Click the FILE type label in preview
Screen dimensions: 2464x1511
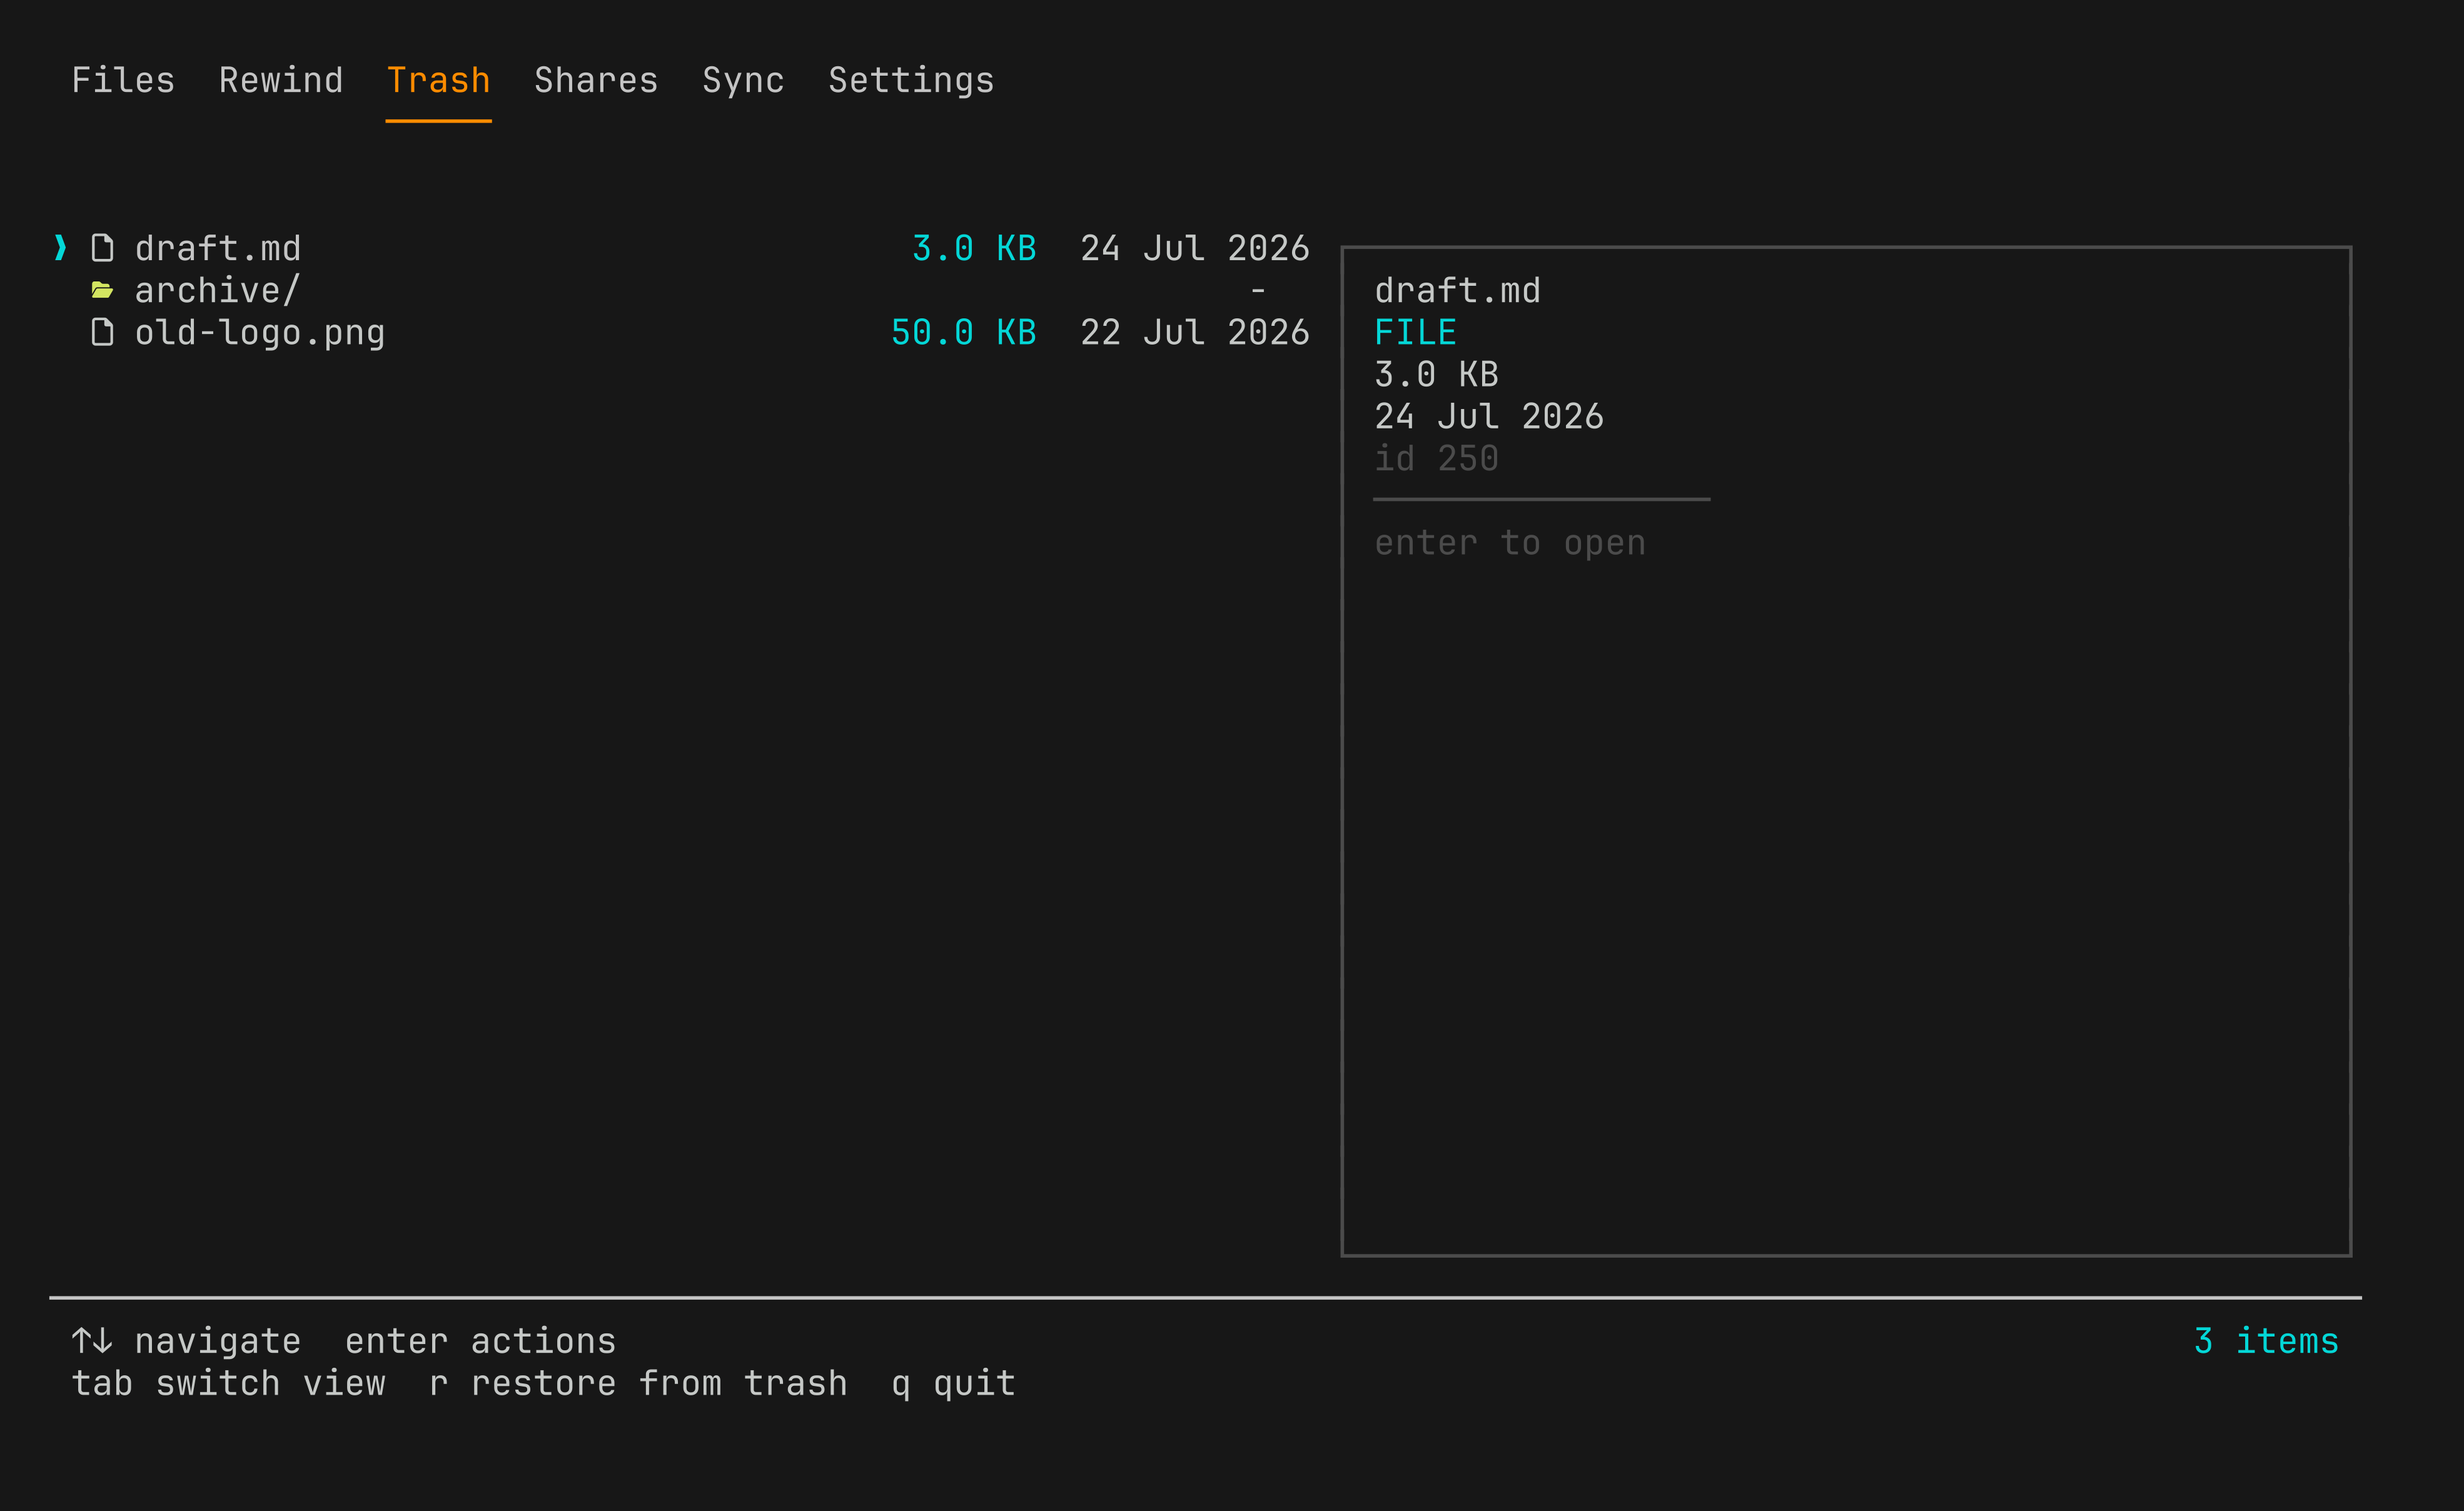1415,332
